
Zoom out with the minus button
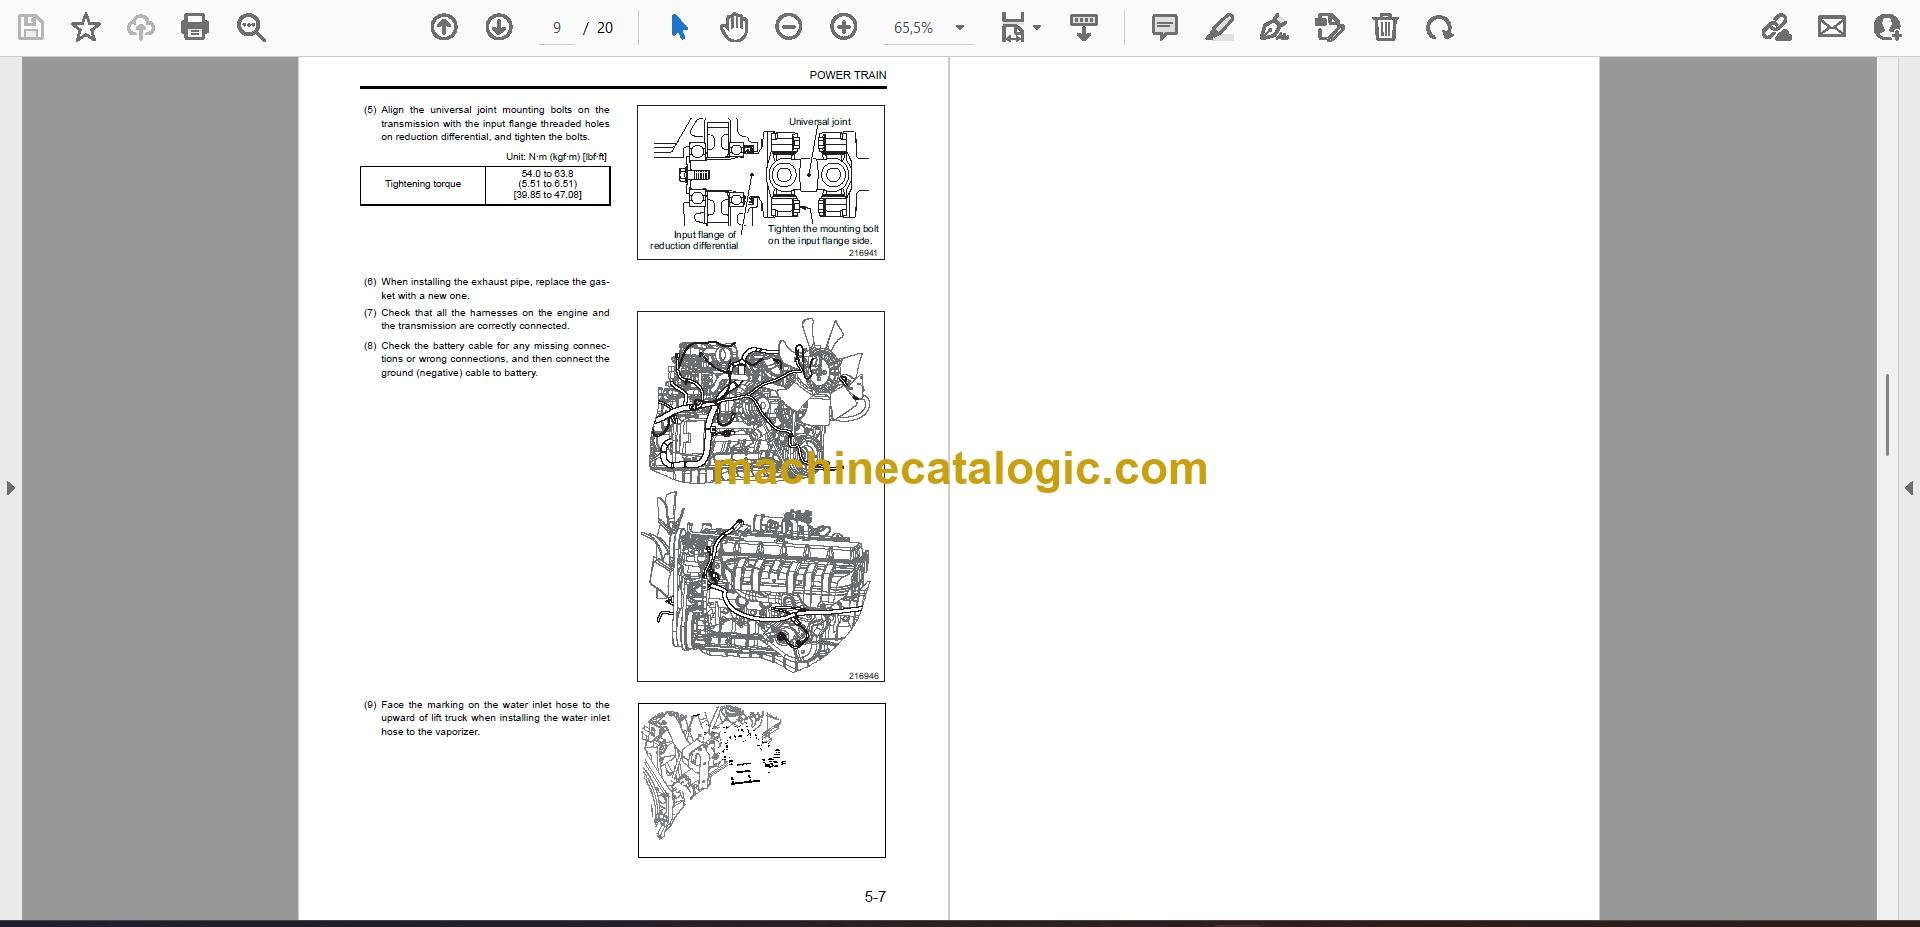pos(789,27)
